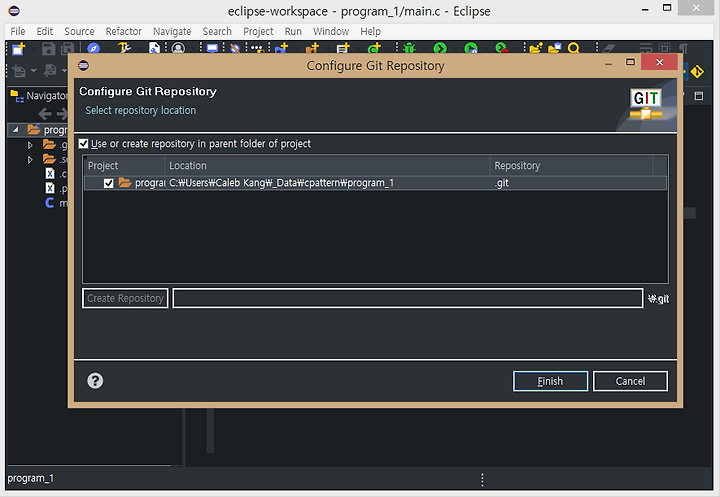Click the Save toolbar icon
This screenshot has width=720, height=497.
(48, 48)
